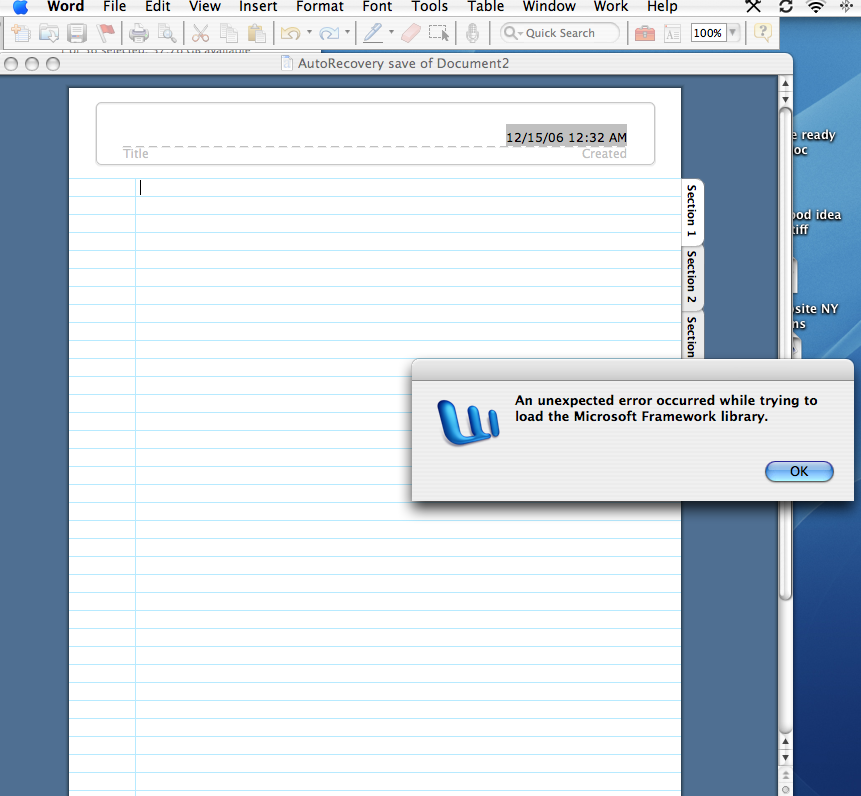The height and width of the screenshot is (796, 861).
Task: Expand the Redo history dropdown arrow
Action: click(x=347, y=32)
